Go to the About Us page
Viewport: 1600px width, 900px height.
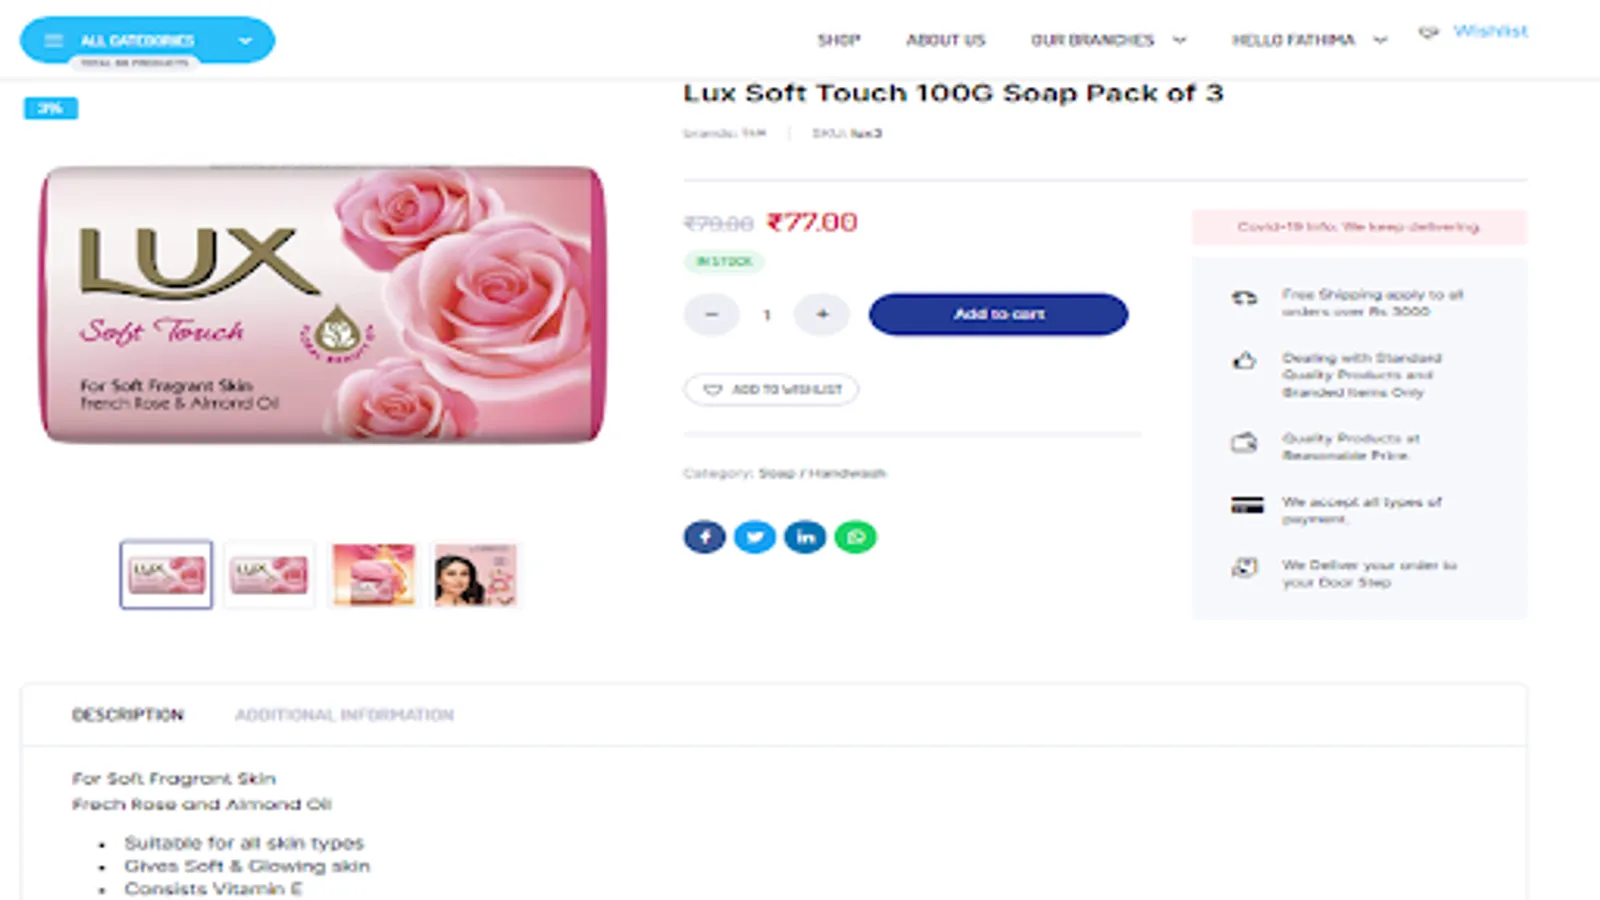coord(945,40)
